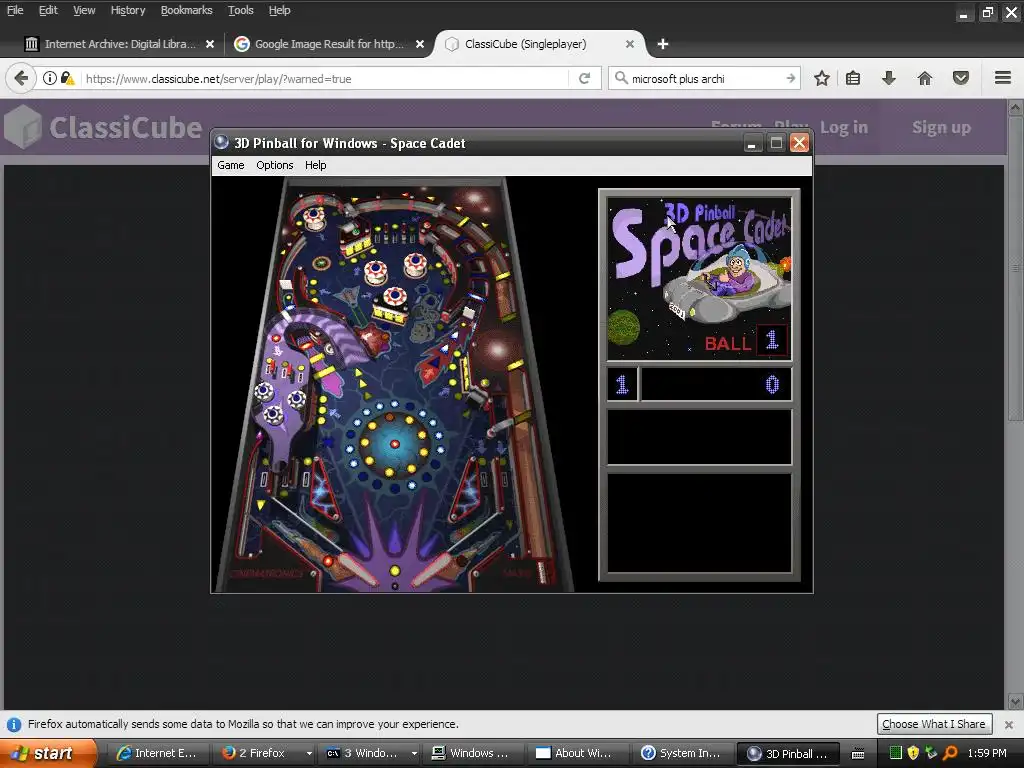Close the Internet Archive tab
The width and height of the screenshot is (1024, 768).
[210, 44]
